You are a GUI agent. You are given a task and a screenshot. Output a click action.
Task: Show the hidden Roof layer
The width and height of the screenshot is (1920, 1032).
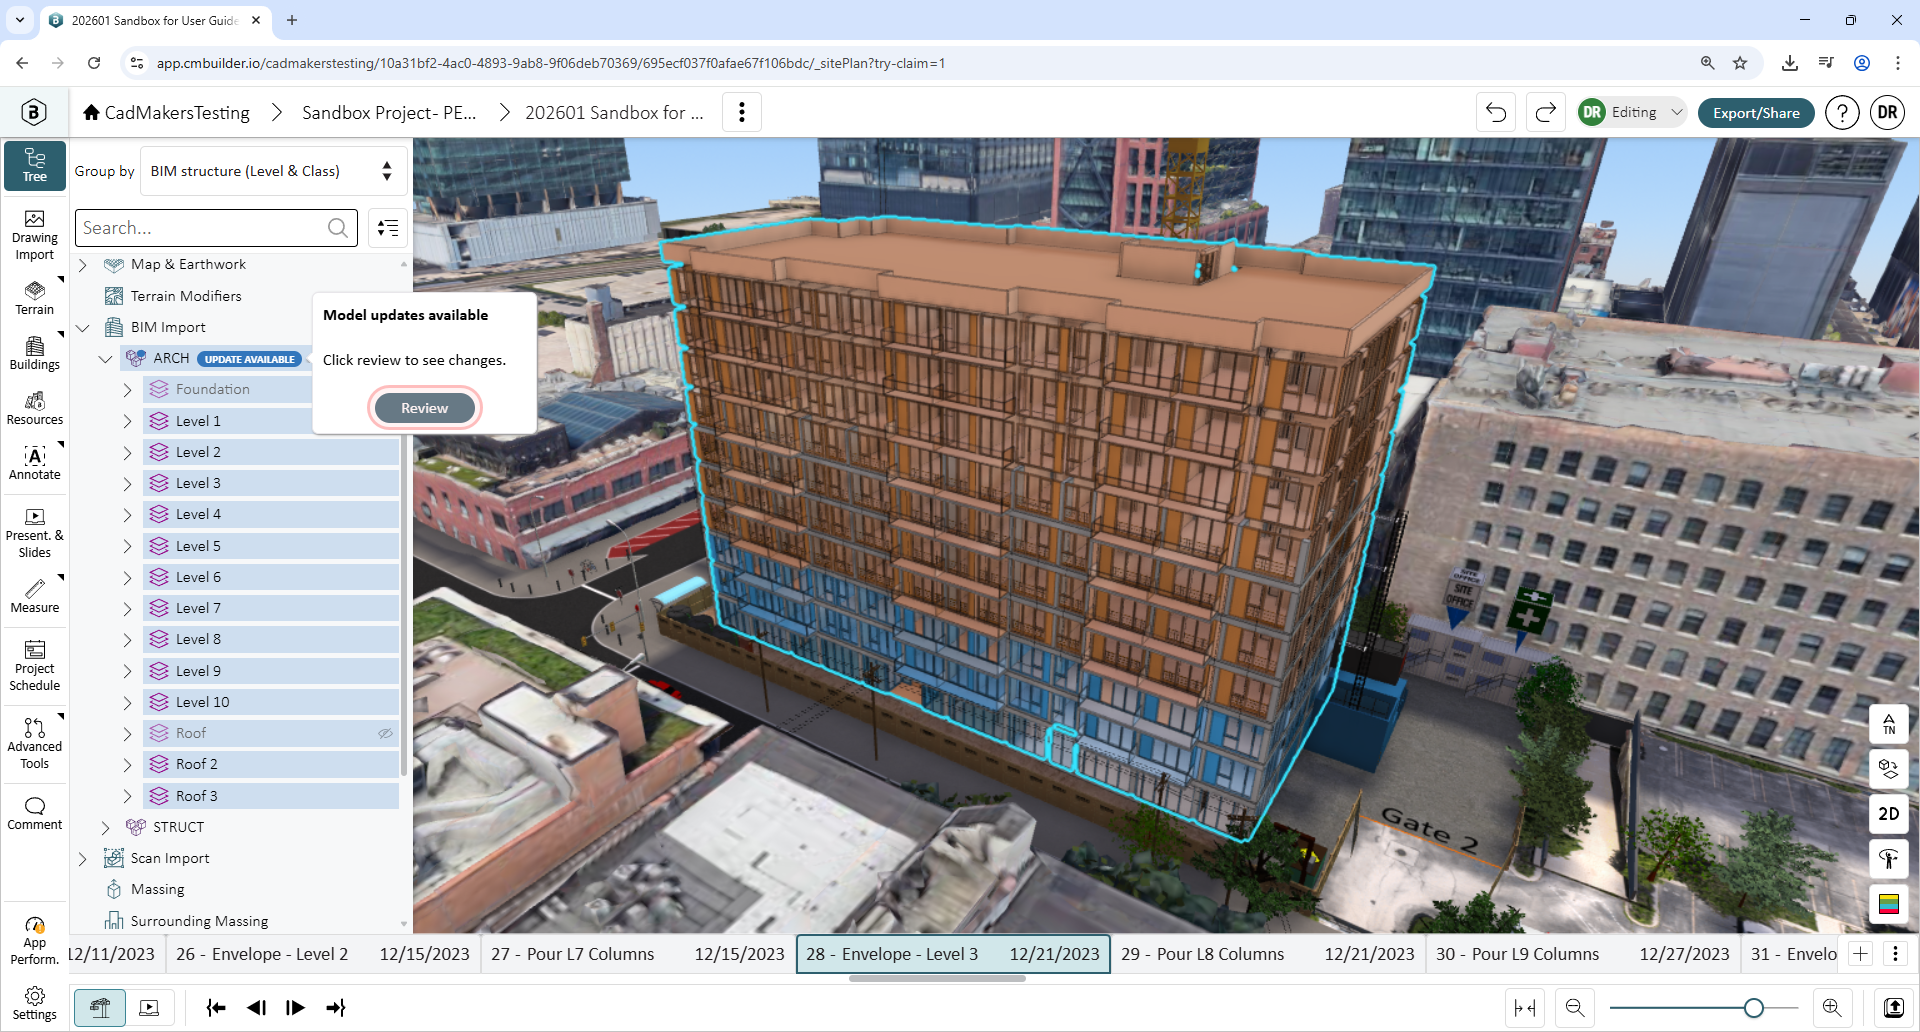tap(385, 733)
